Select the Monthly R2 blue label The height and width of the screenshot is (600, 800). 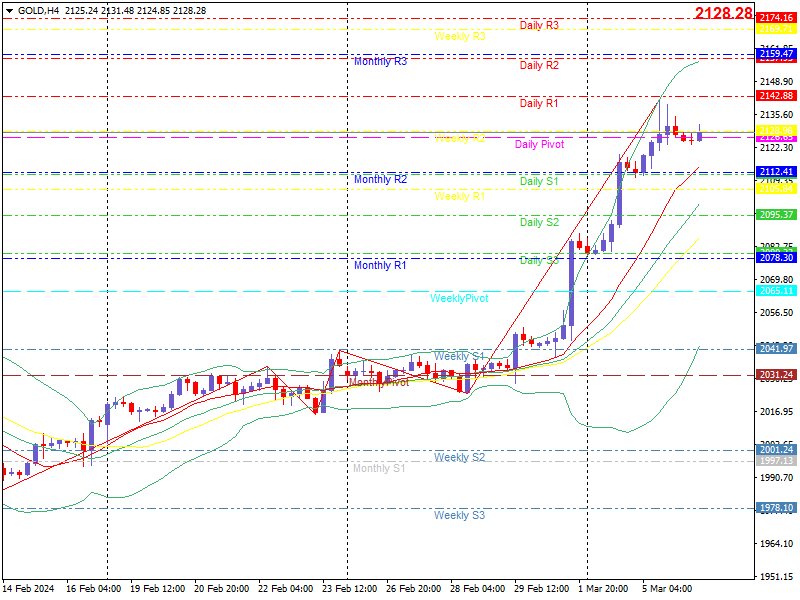point(381,180)
